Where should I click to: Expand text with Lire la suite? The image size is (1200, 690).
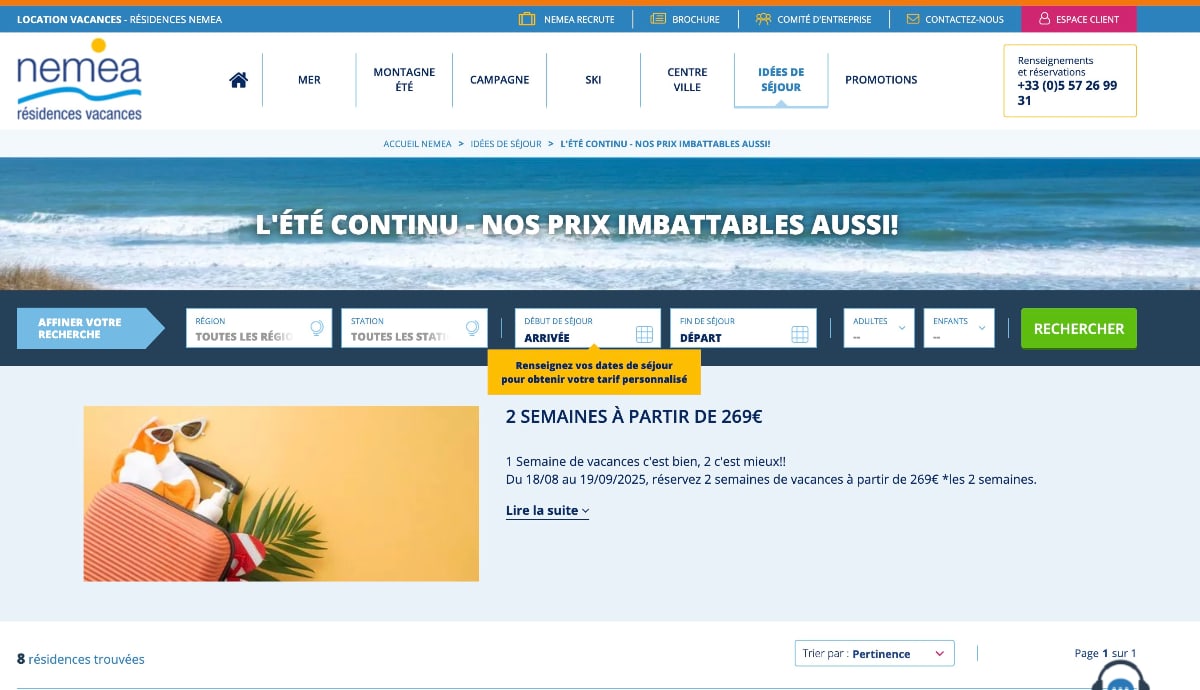[547, 511]
